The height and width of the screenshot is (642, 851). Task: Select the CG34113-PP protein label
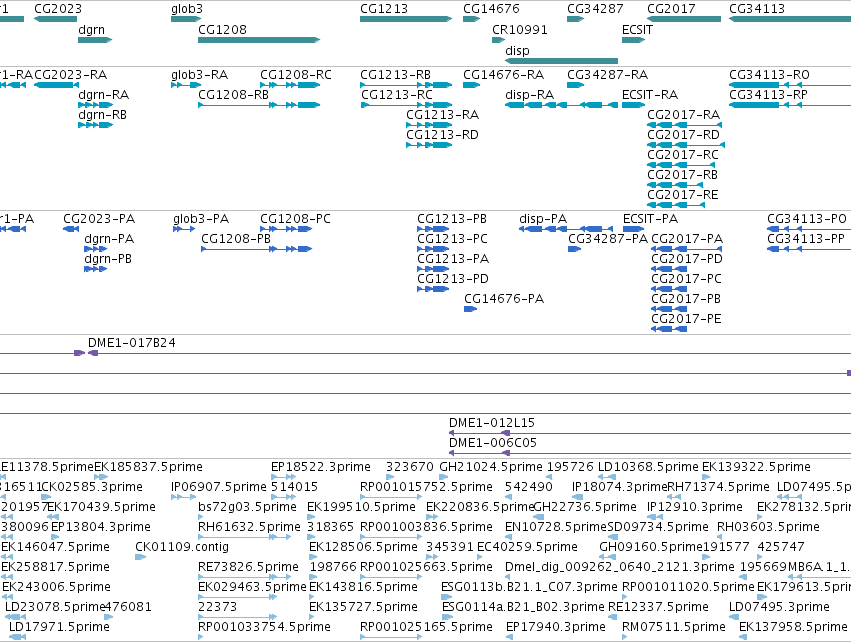tap(805, 239)
